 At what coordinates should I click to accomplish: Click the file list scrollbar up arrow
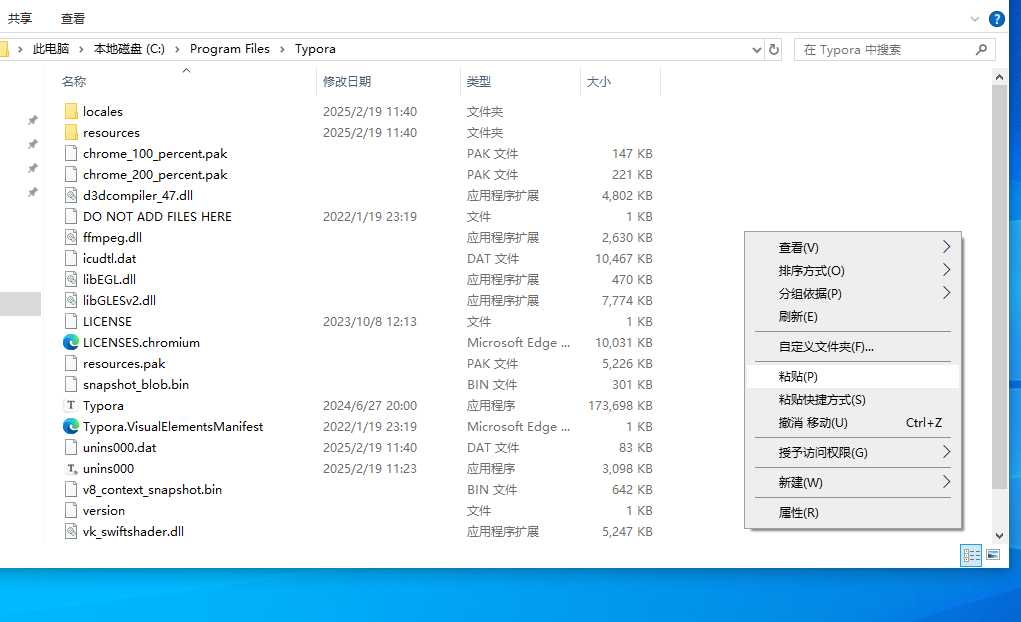pos(1000,78)
